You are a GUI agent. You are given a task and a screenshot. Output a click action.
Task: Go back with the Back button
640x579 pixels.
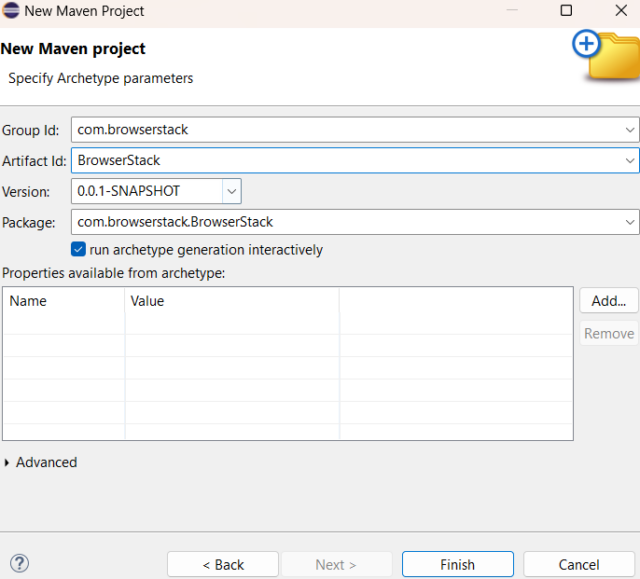click(223, 564)
